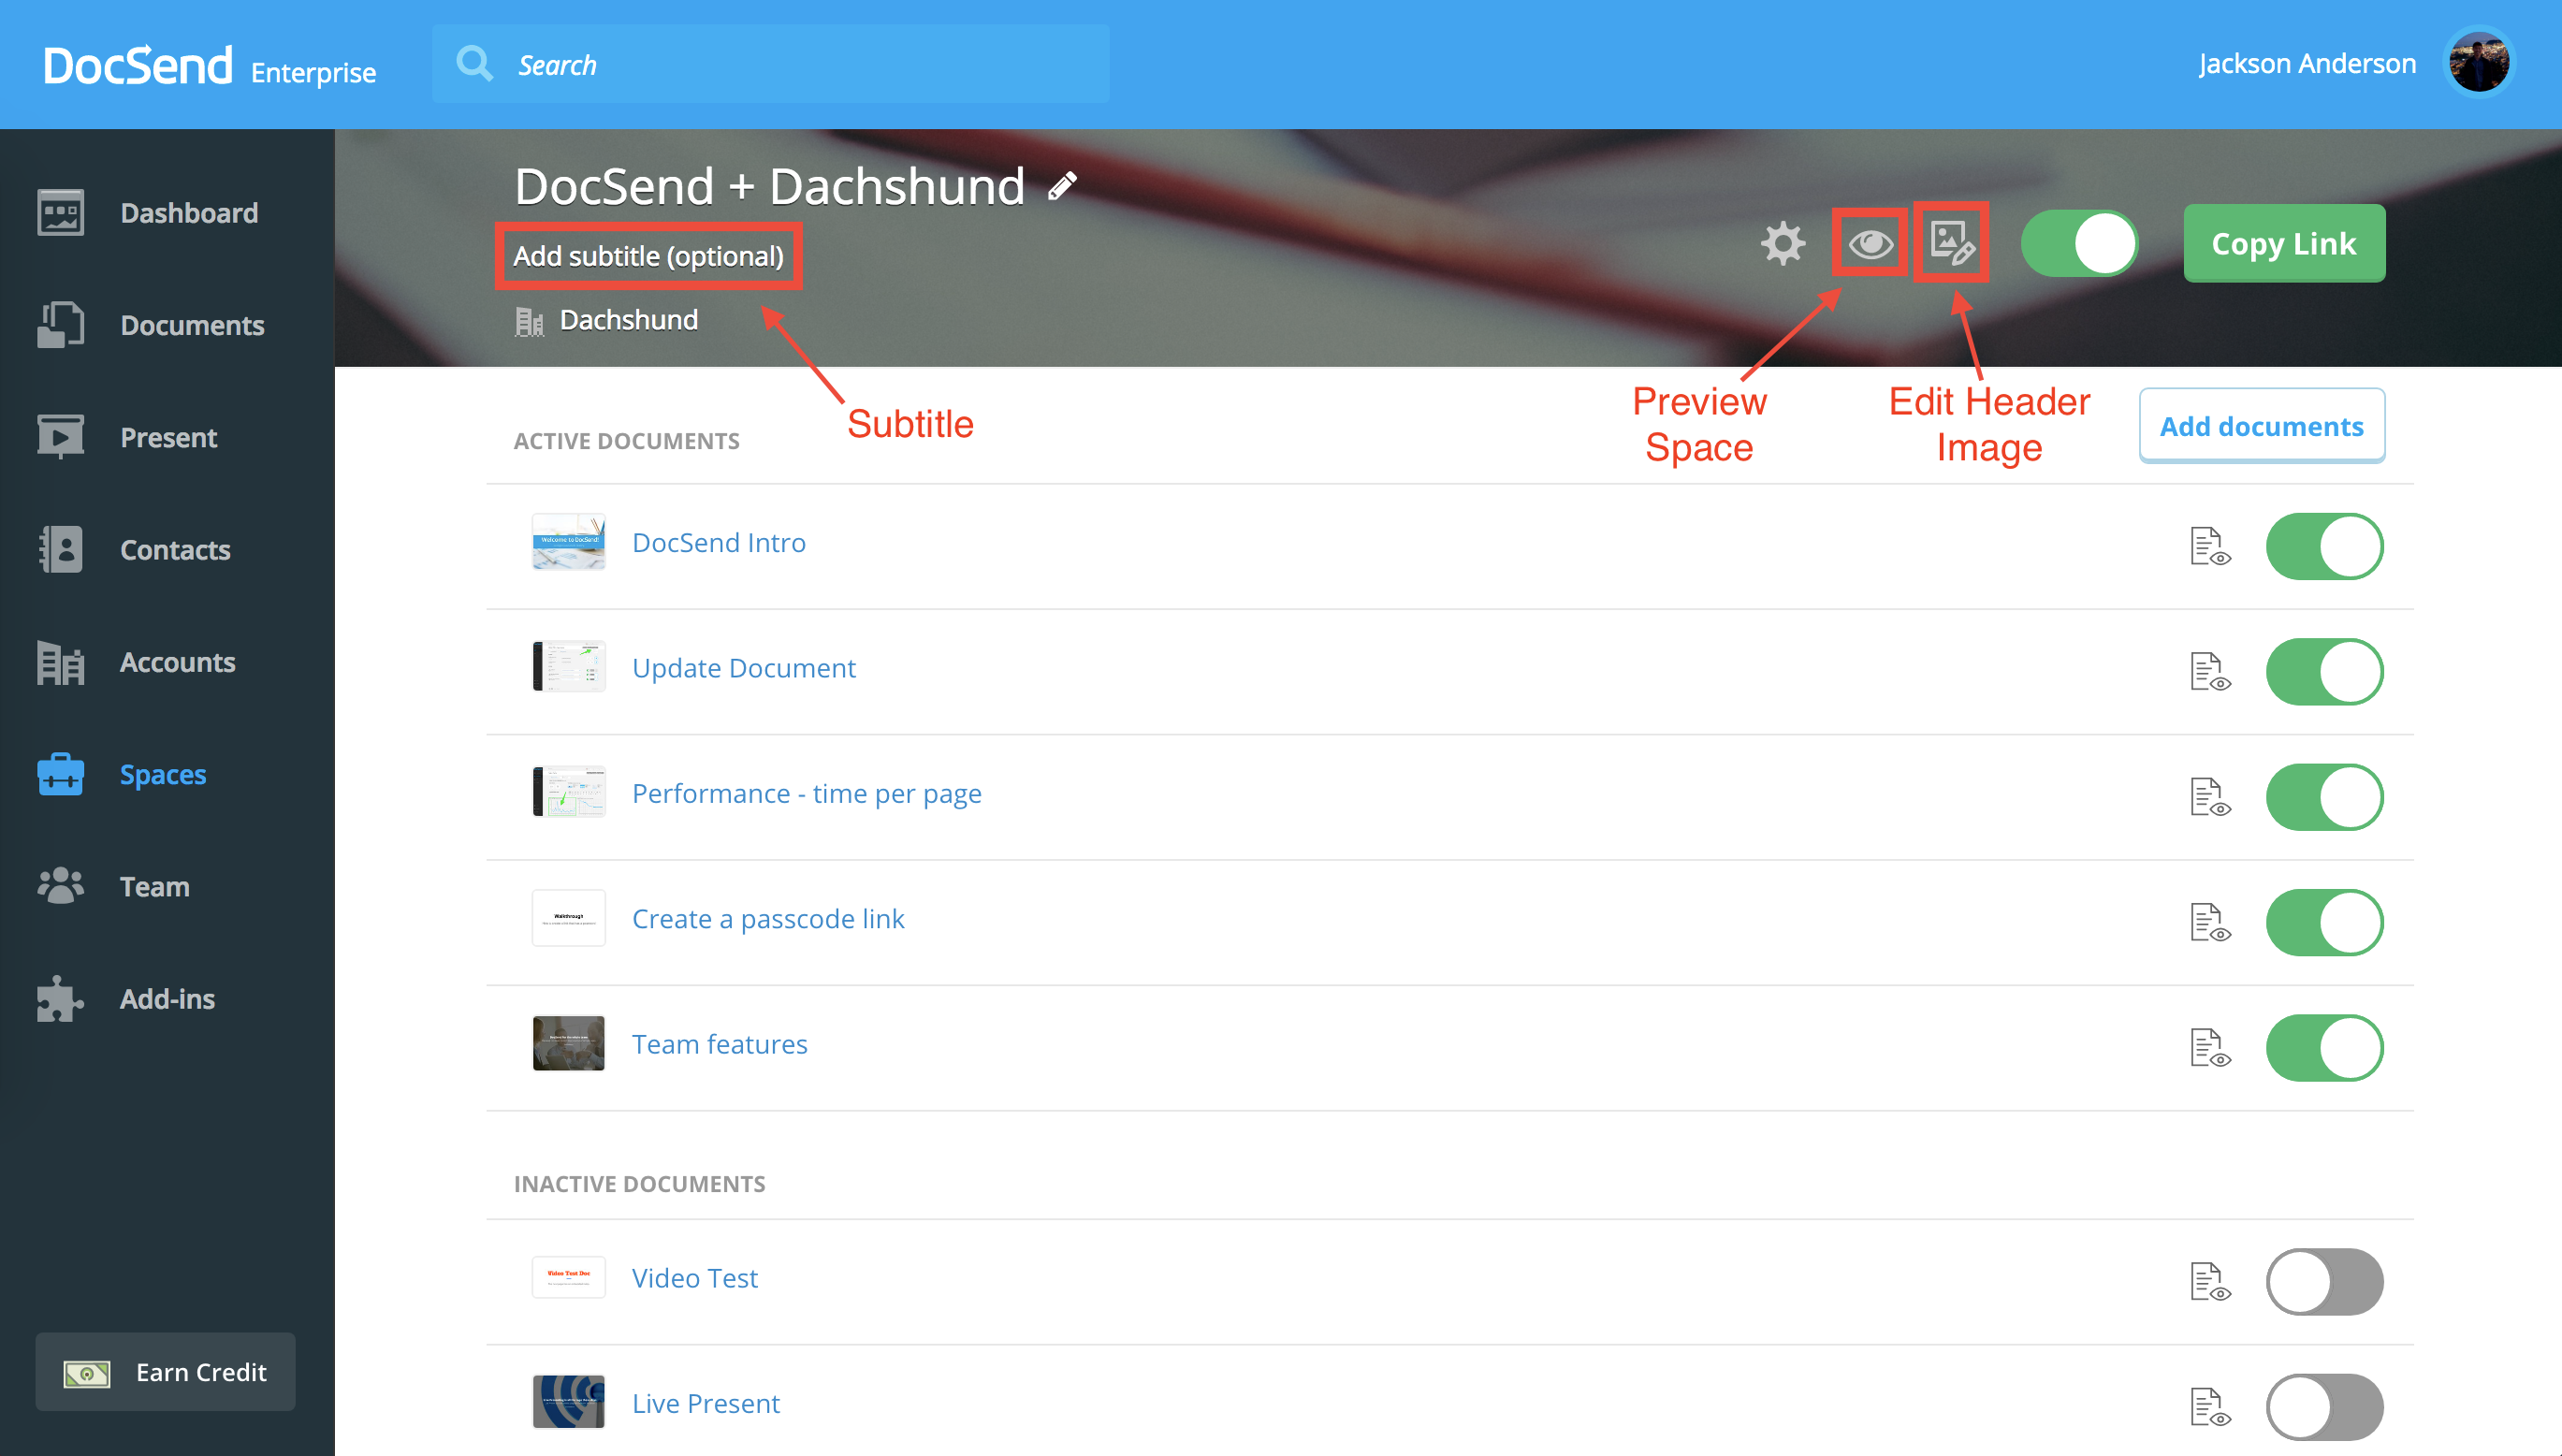Click the pencil icon beside space title

pos(1062,186)
